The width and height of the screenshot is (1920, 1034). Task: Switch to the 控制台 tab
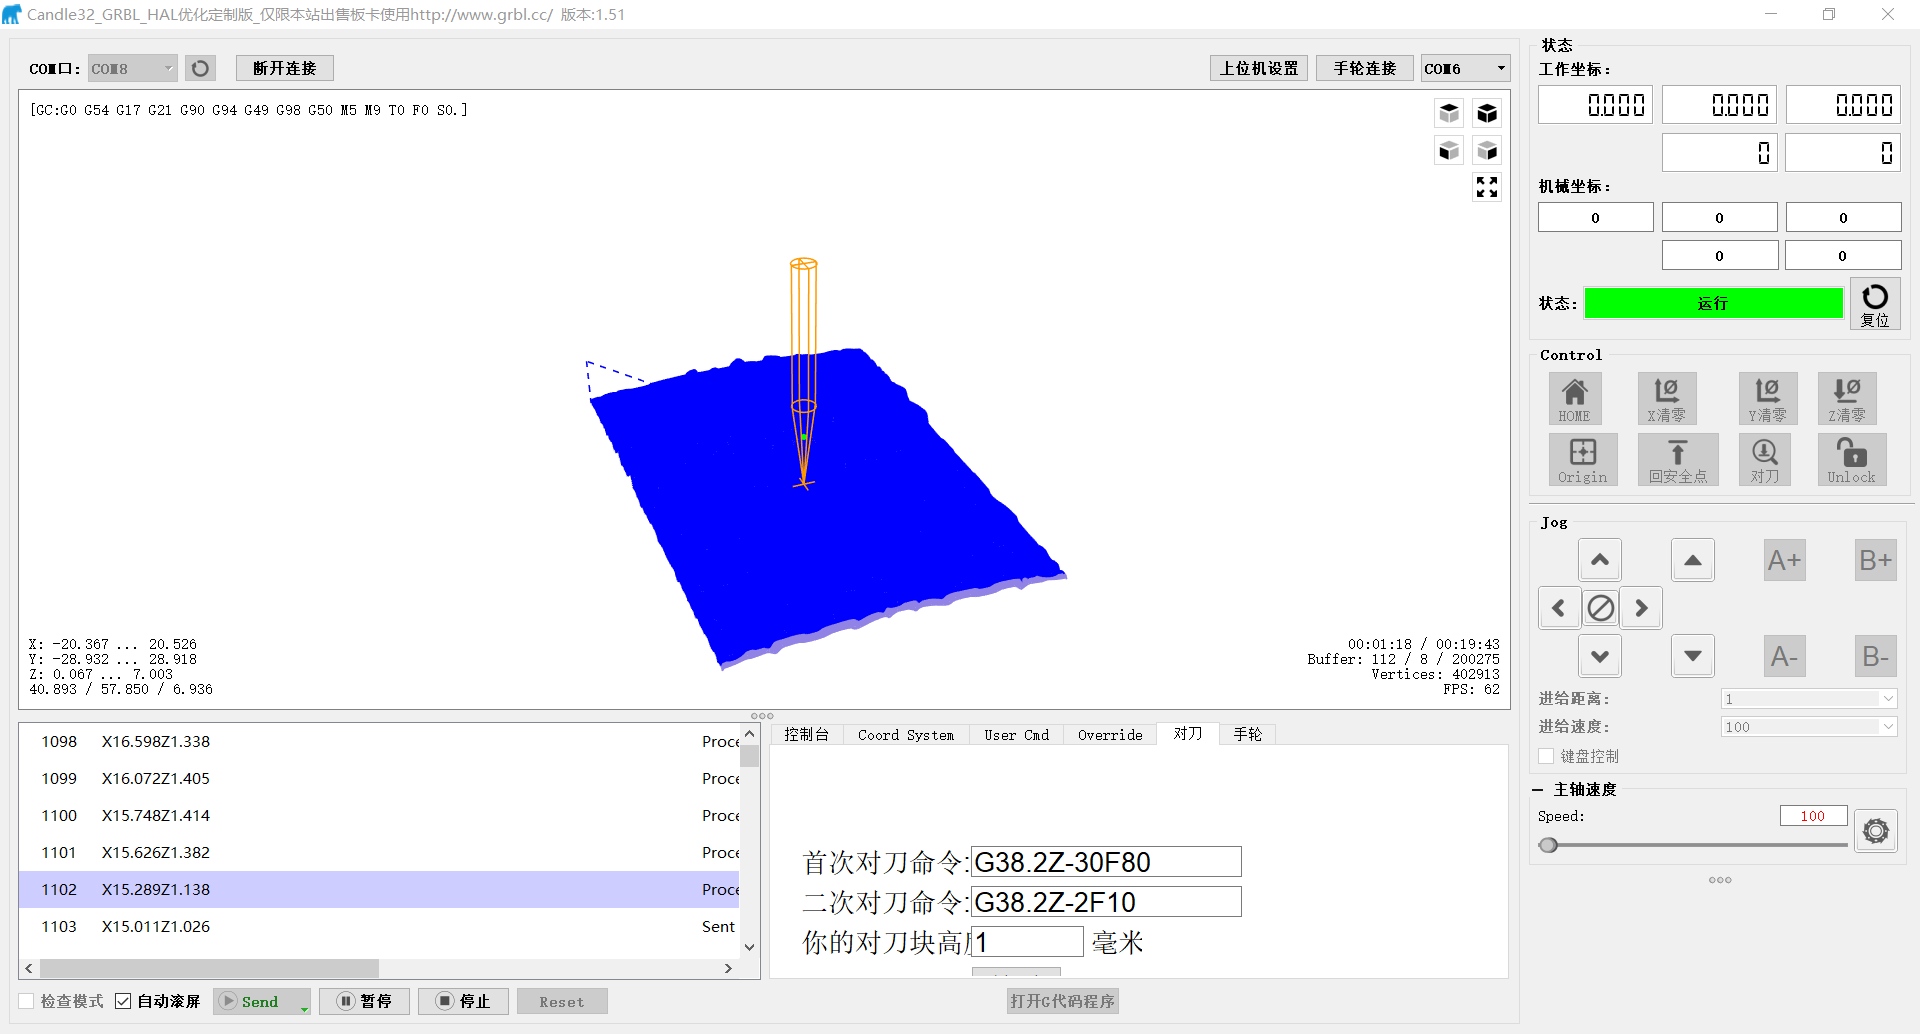(x=806, y=734)
